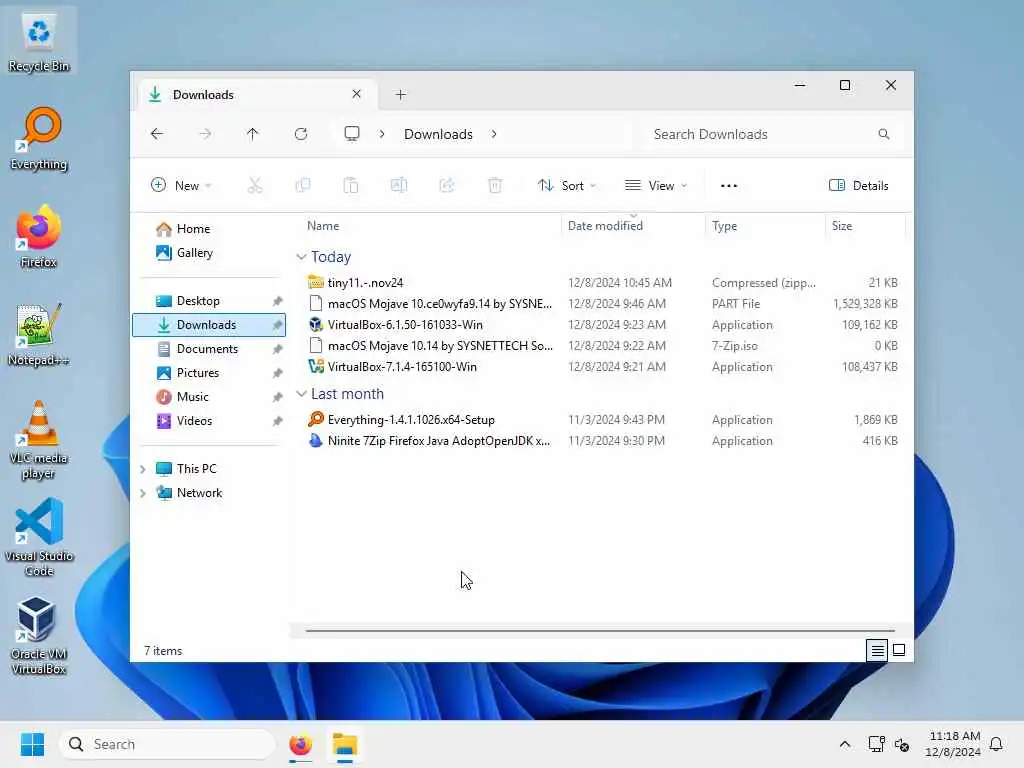Open the Sort dropdown menu
This screenshot has height=768, width=1024.
click(566, 185)
